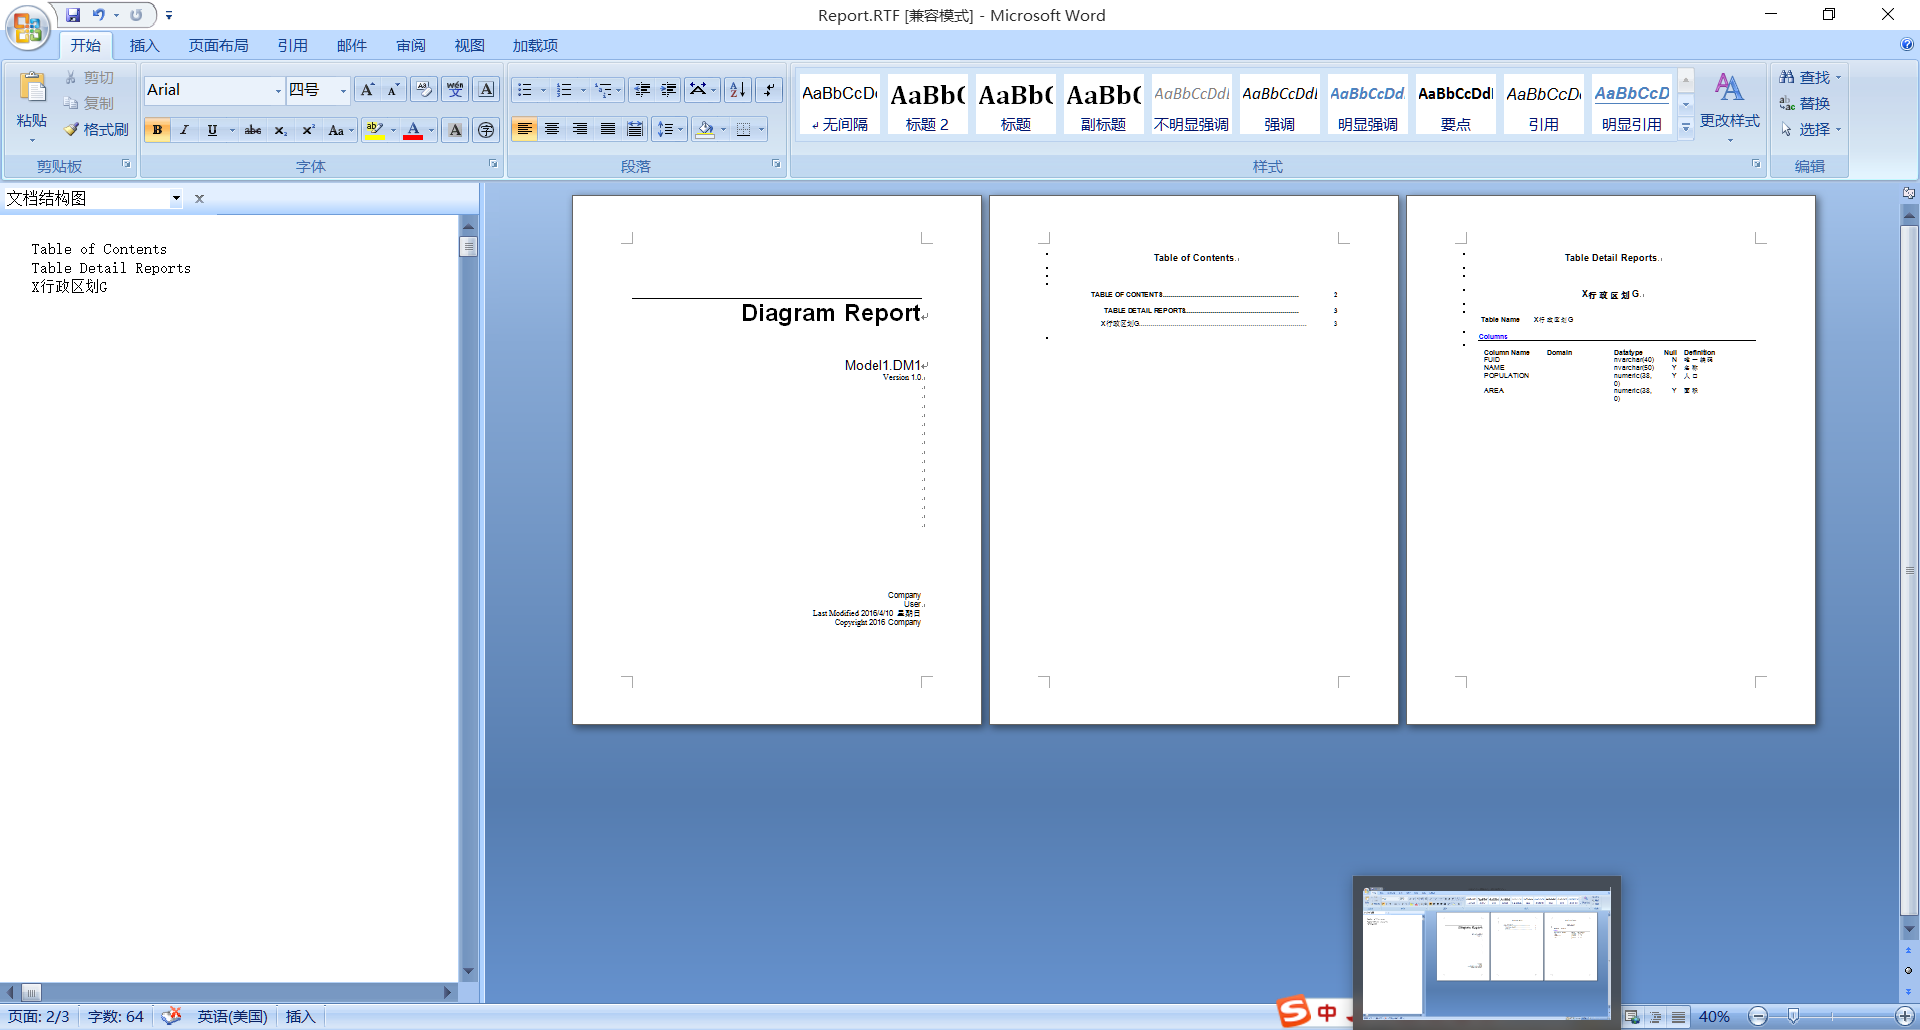This screenshot has height=1030, width=1920.
Task: Click the 更改样式 change styles button
Action: point(1729,100)
